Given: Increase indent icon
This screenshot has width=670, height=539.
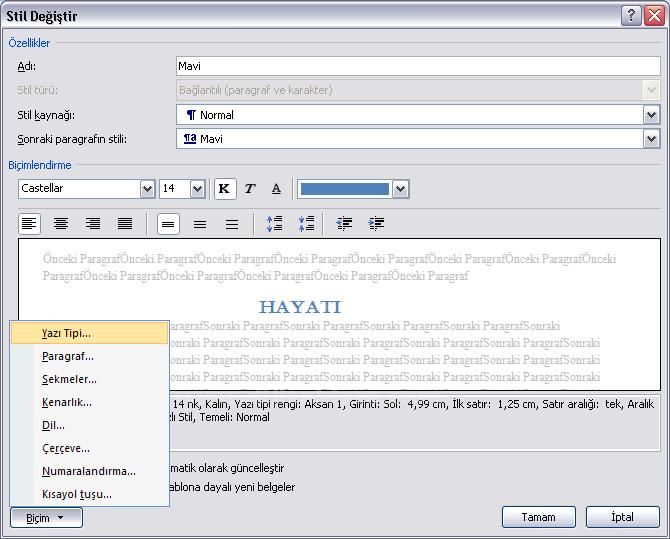Looking at the screenshot, I should [376, 224].
